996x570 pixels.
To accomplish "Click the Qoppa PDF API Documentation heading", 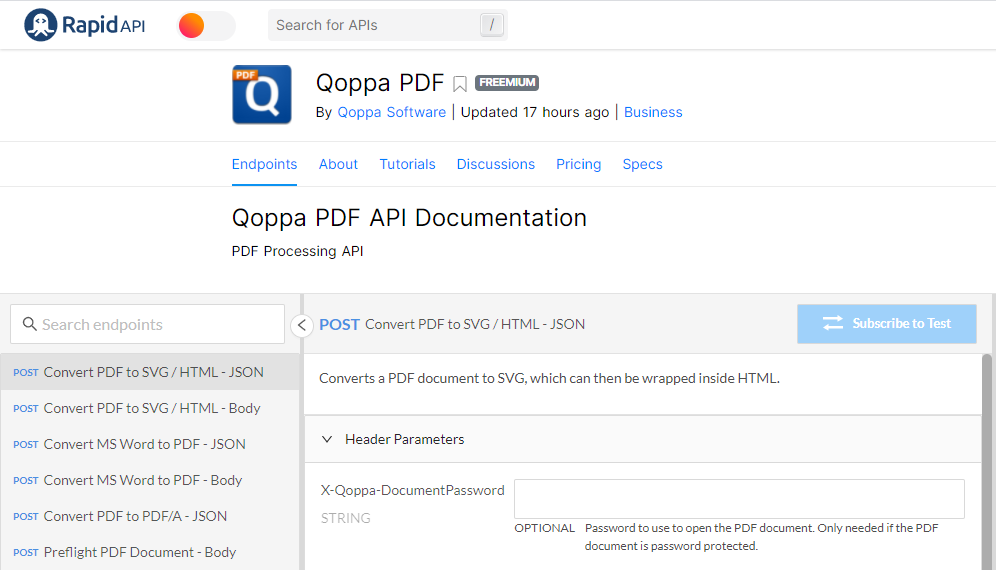I will pyautogui.click(x=409, y=217).
